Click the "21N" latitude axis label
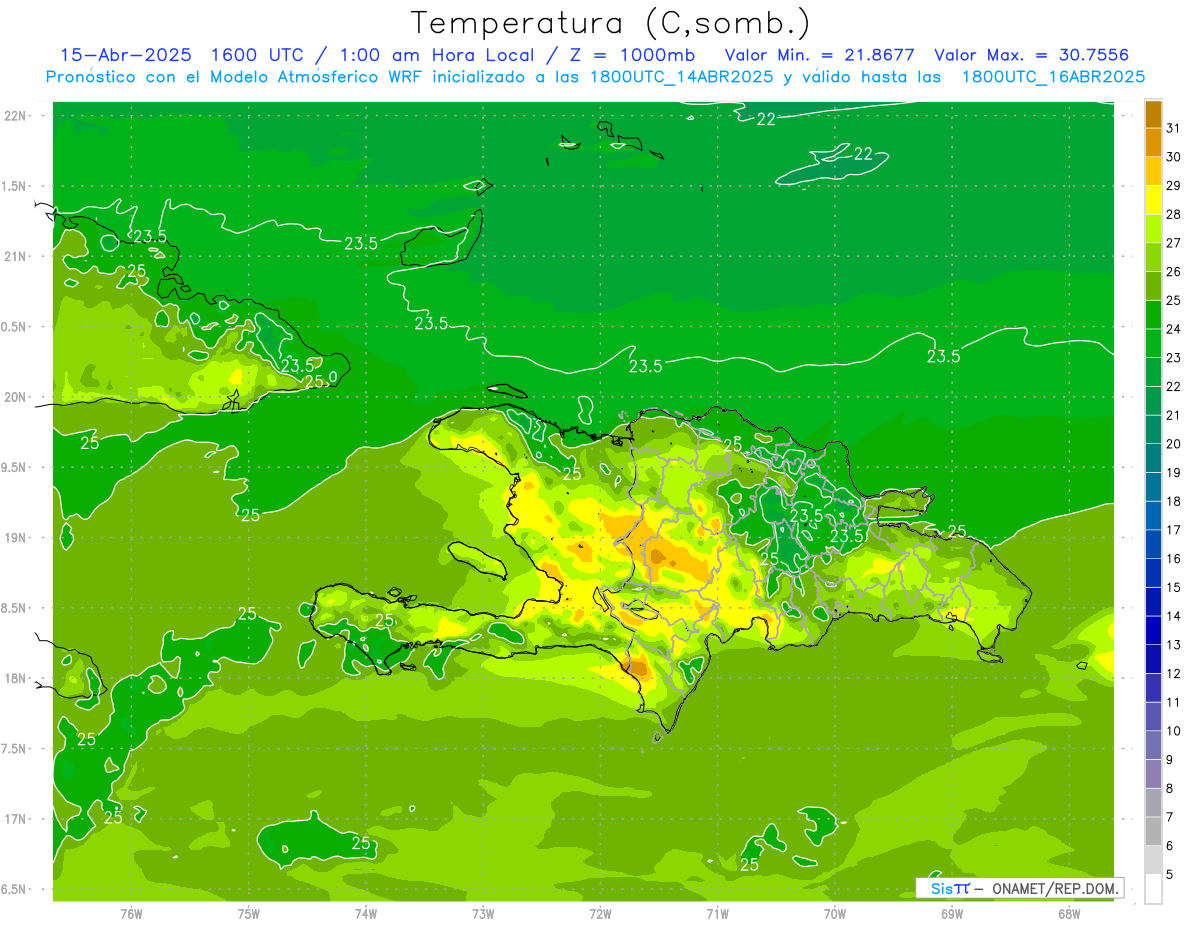Image resolution: width=1200 pixels, height=927 pixels. point(16,257)
